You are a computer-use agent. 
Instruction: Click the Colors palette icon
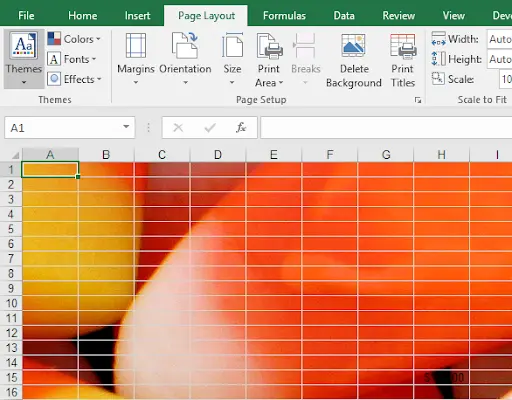click(54, 39)
